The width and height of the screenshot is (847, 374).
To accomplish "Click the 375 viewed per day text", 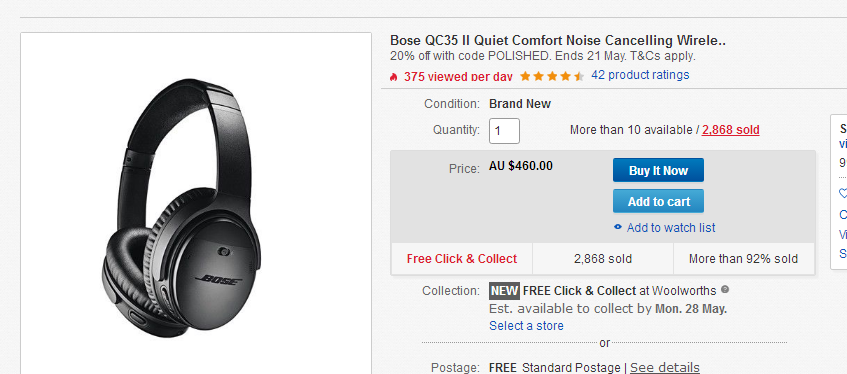I will (458, 77).
